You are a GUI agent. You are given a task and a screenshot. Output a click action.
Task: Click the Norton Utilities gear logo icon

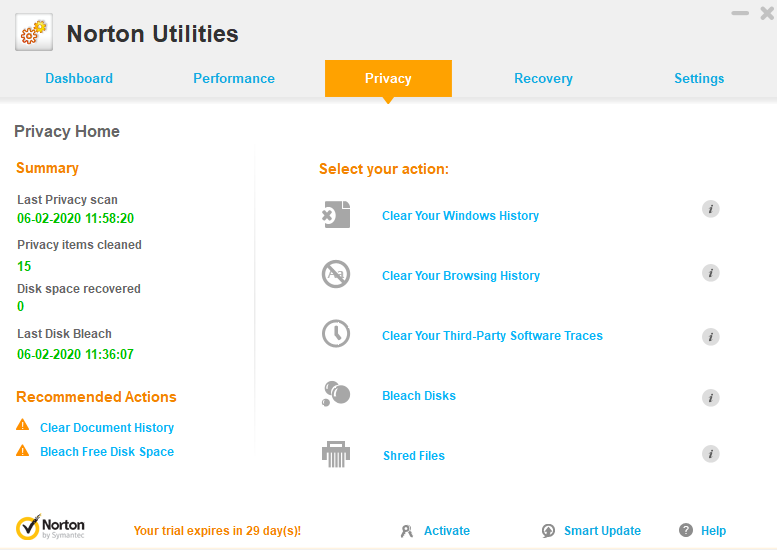tap(34, 33)
